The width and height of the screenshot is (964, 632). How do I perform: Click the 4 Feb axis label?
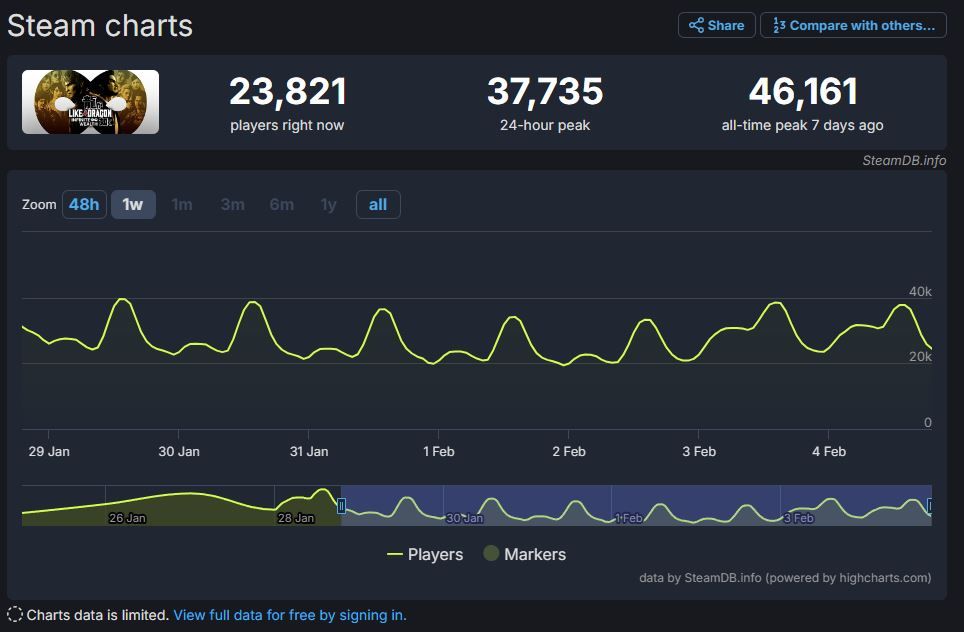pyautogui.click(x=829, y=451)
